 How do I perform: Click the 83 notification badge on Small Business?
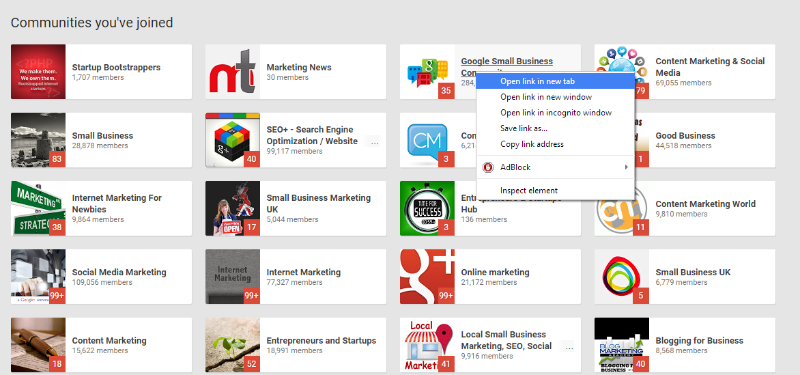pos(57,159)
